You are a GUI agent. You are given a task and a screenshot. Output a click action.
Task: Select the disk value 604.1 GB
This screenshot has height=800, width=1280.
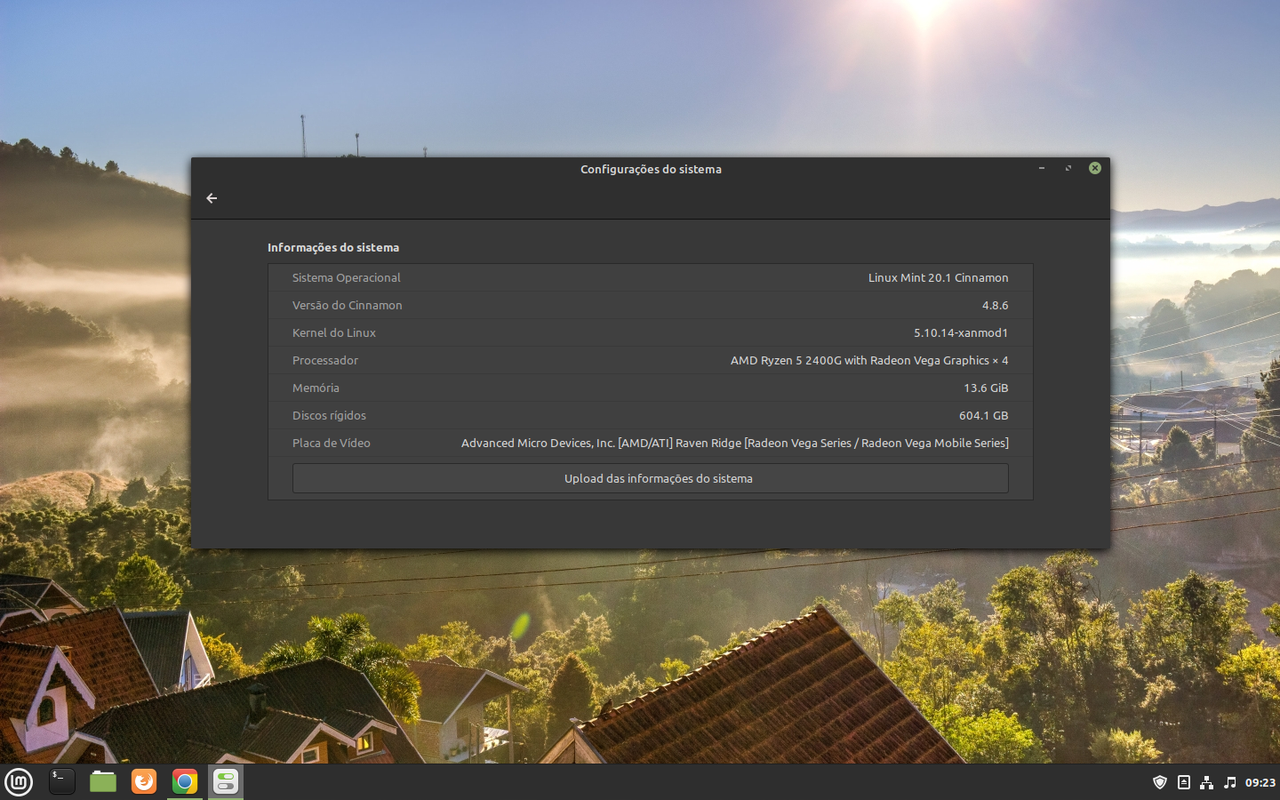coord(984,415)
